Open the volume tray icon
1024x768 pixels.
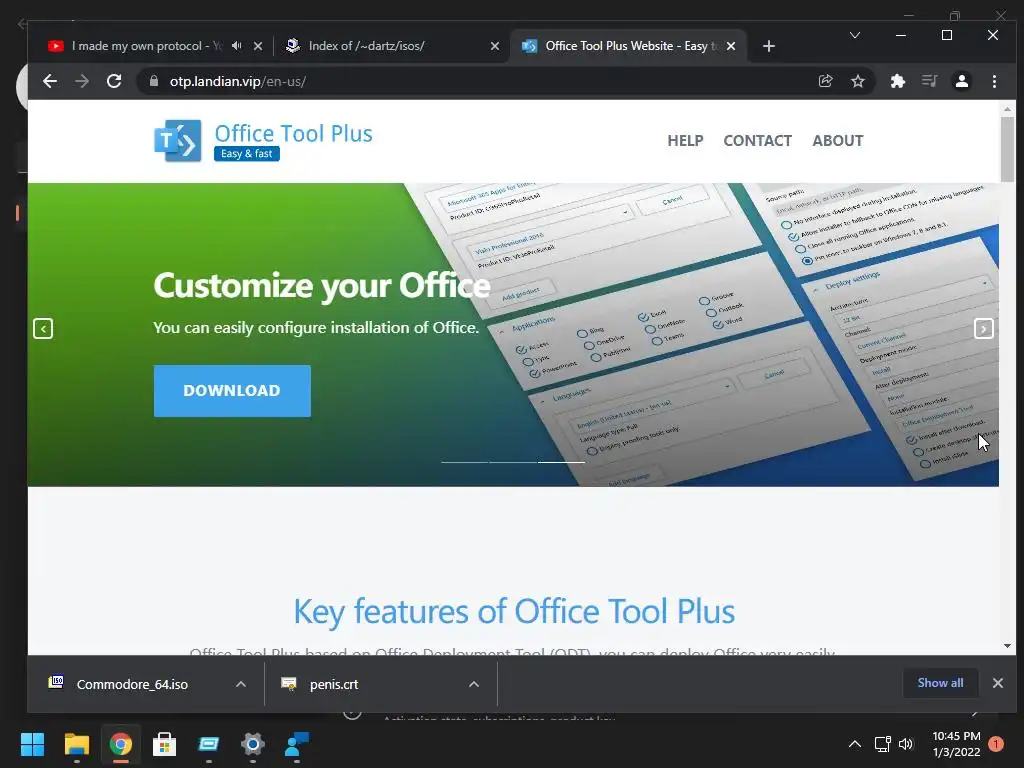[906, 744]
